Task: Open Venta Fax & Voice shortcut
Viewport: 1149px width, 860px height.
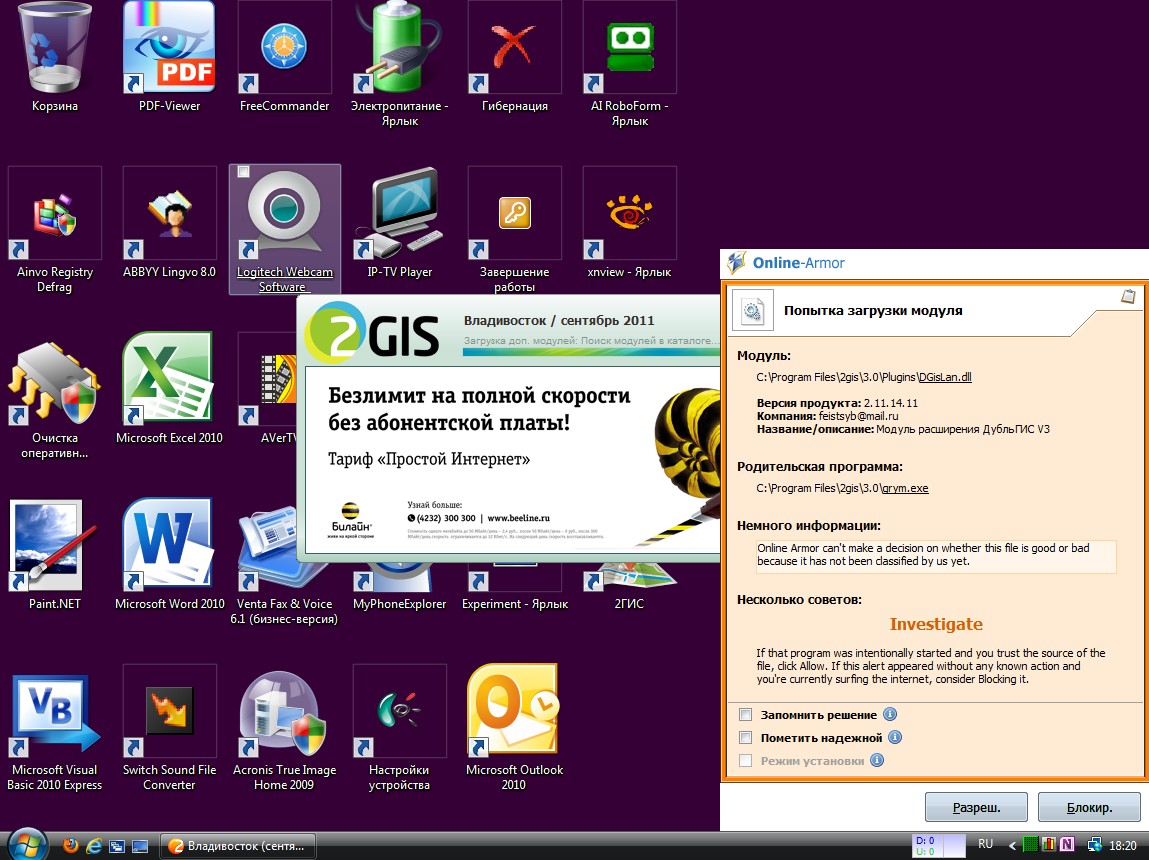Action: pos(267,546)
